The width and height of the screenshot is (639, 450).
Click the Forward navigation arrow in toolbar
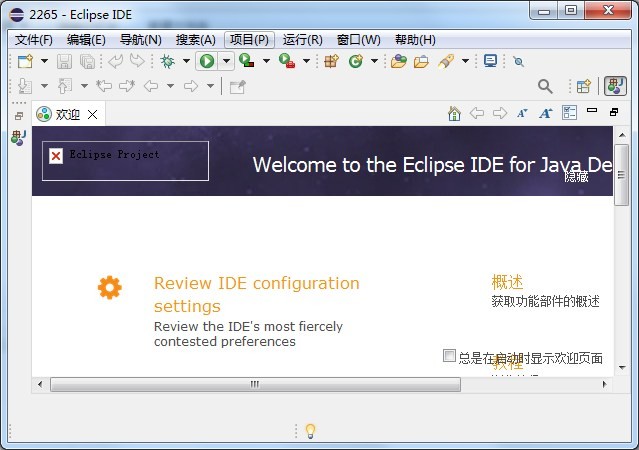coord(191,86)
